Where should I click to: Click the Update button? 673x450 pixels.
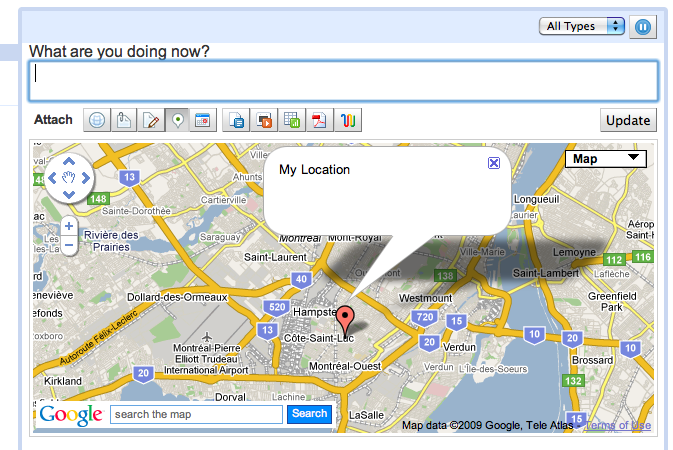click(628, 120)
